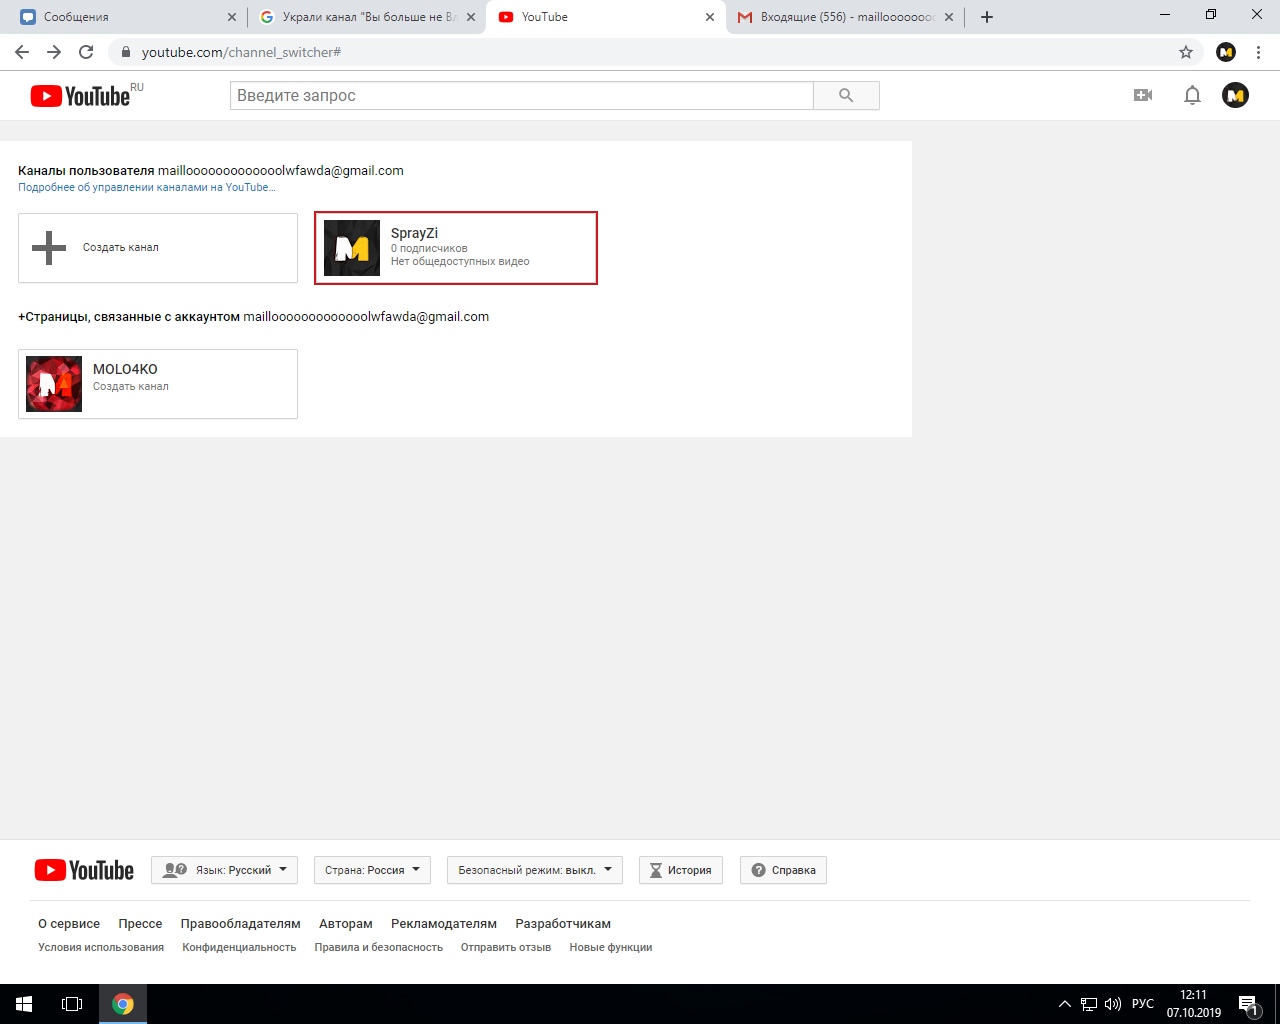The width and height of the screenshot is (1280, 1024).
Task: Click the YouTube logo in header
Action: click(81, 96)
